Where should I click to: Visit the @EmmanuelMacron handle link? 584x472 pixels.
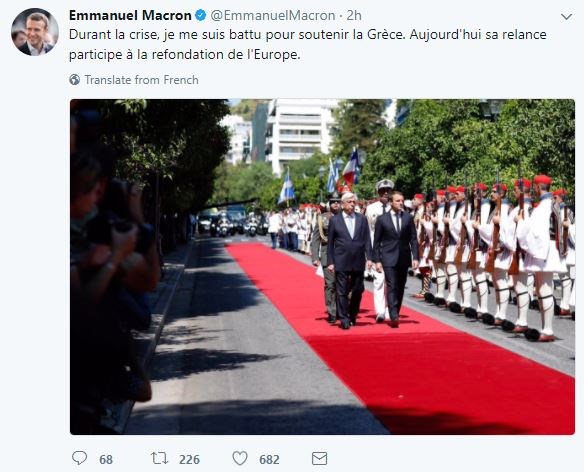tap(273, 15)
